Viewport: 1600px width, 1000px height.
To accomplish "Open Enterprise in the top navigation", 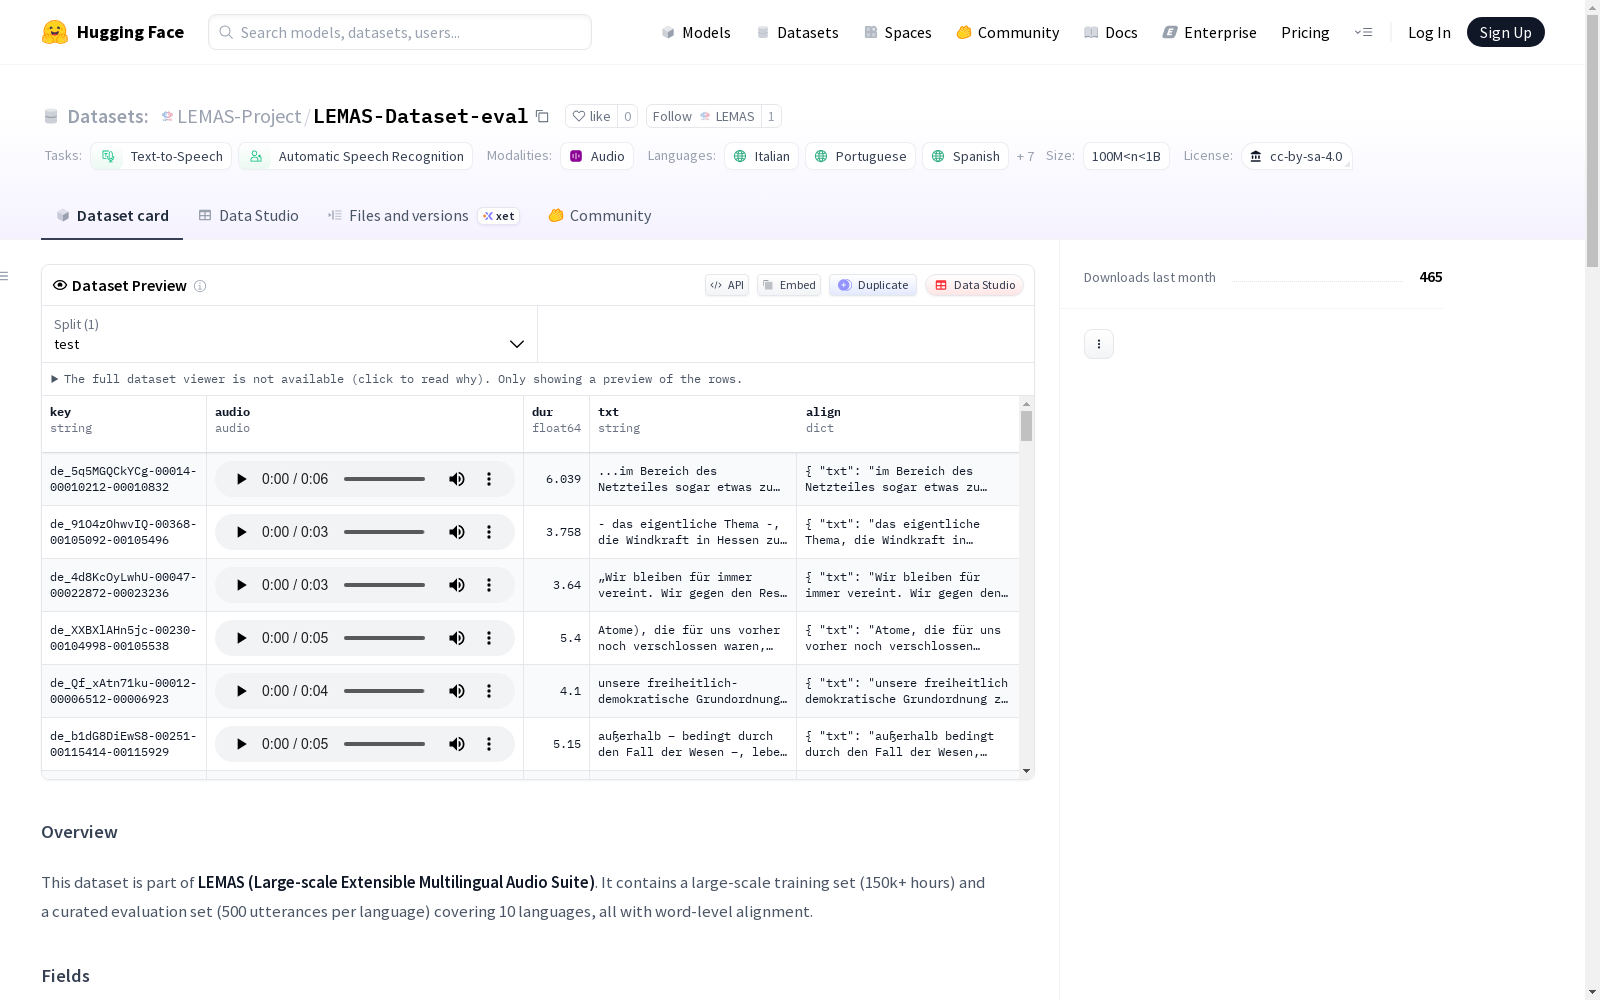I will coord(1210,32).
